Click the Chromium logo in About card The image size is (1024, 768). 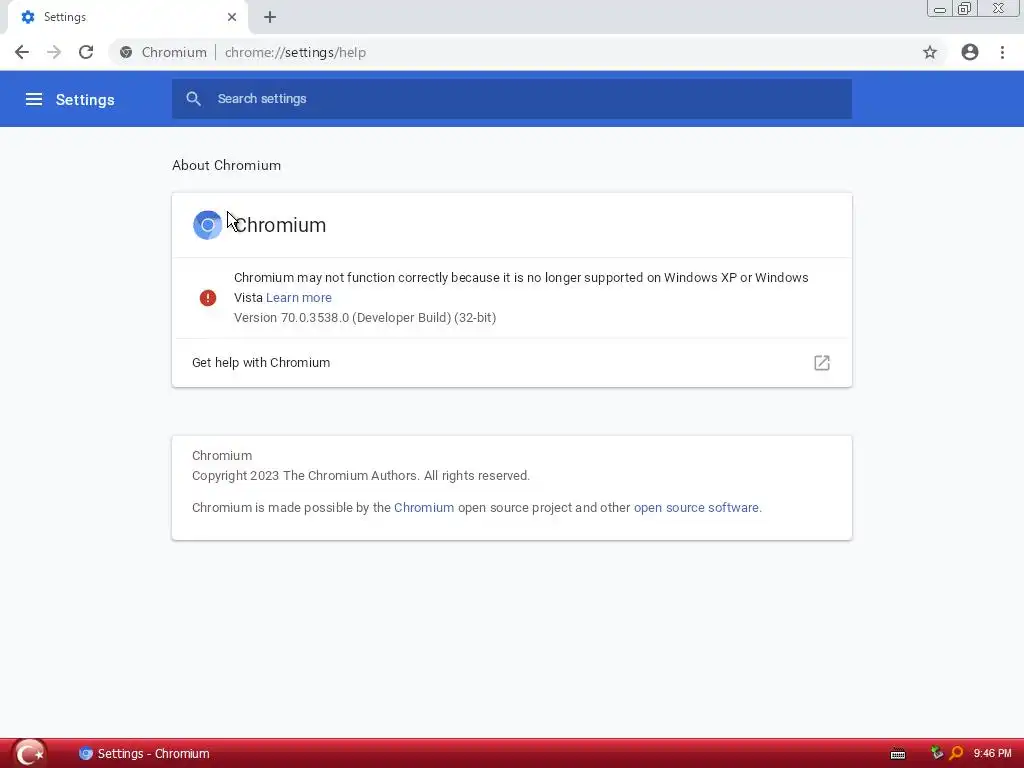coord(208,225)
